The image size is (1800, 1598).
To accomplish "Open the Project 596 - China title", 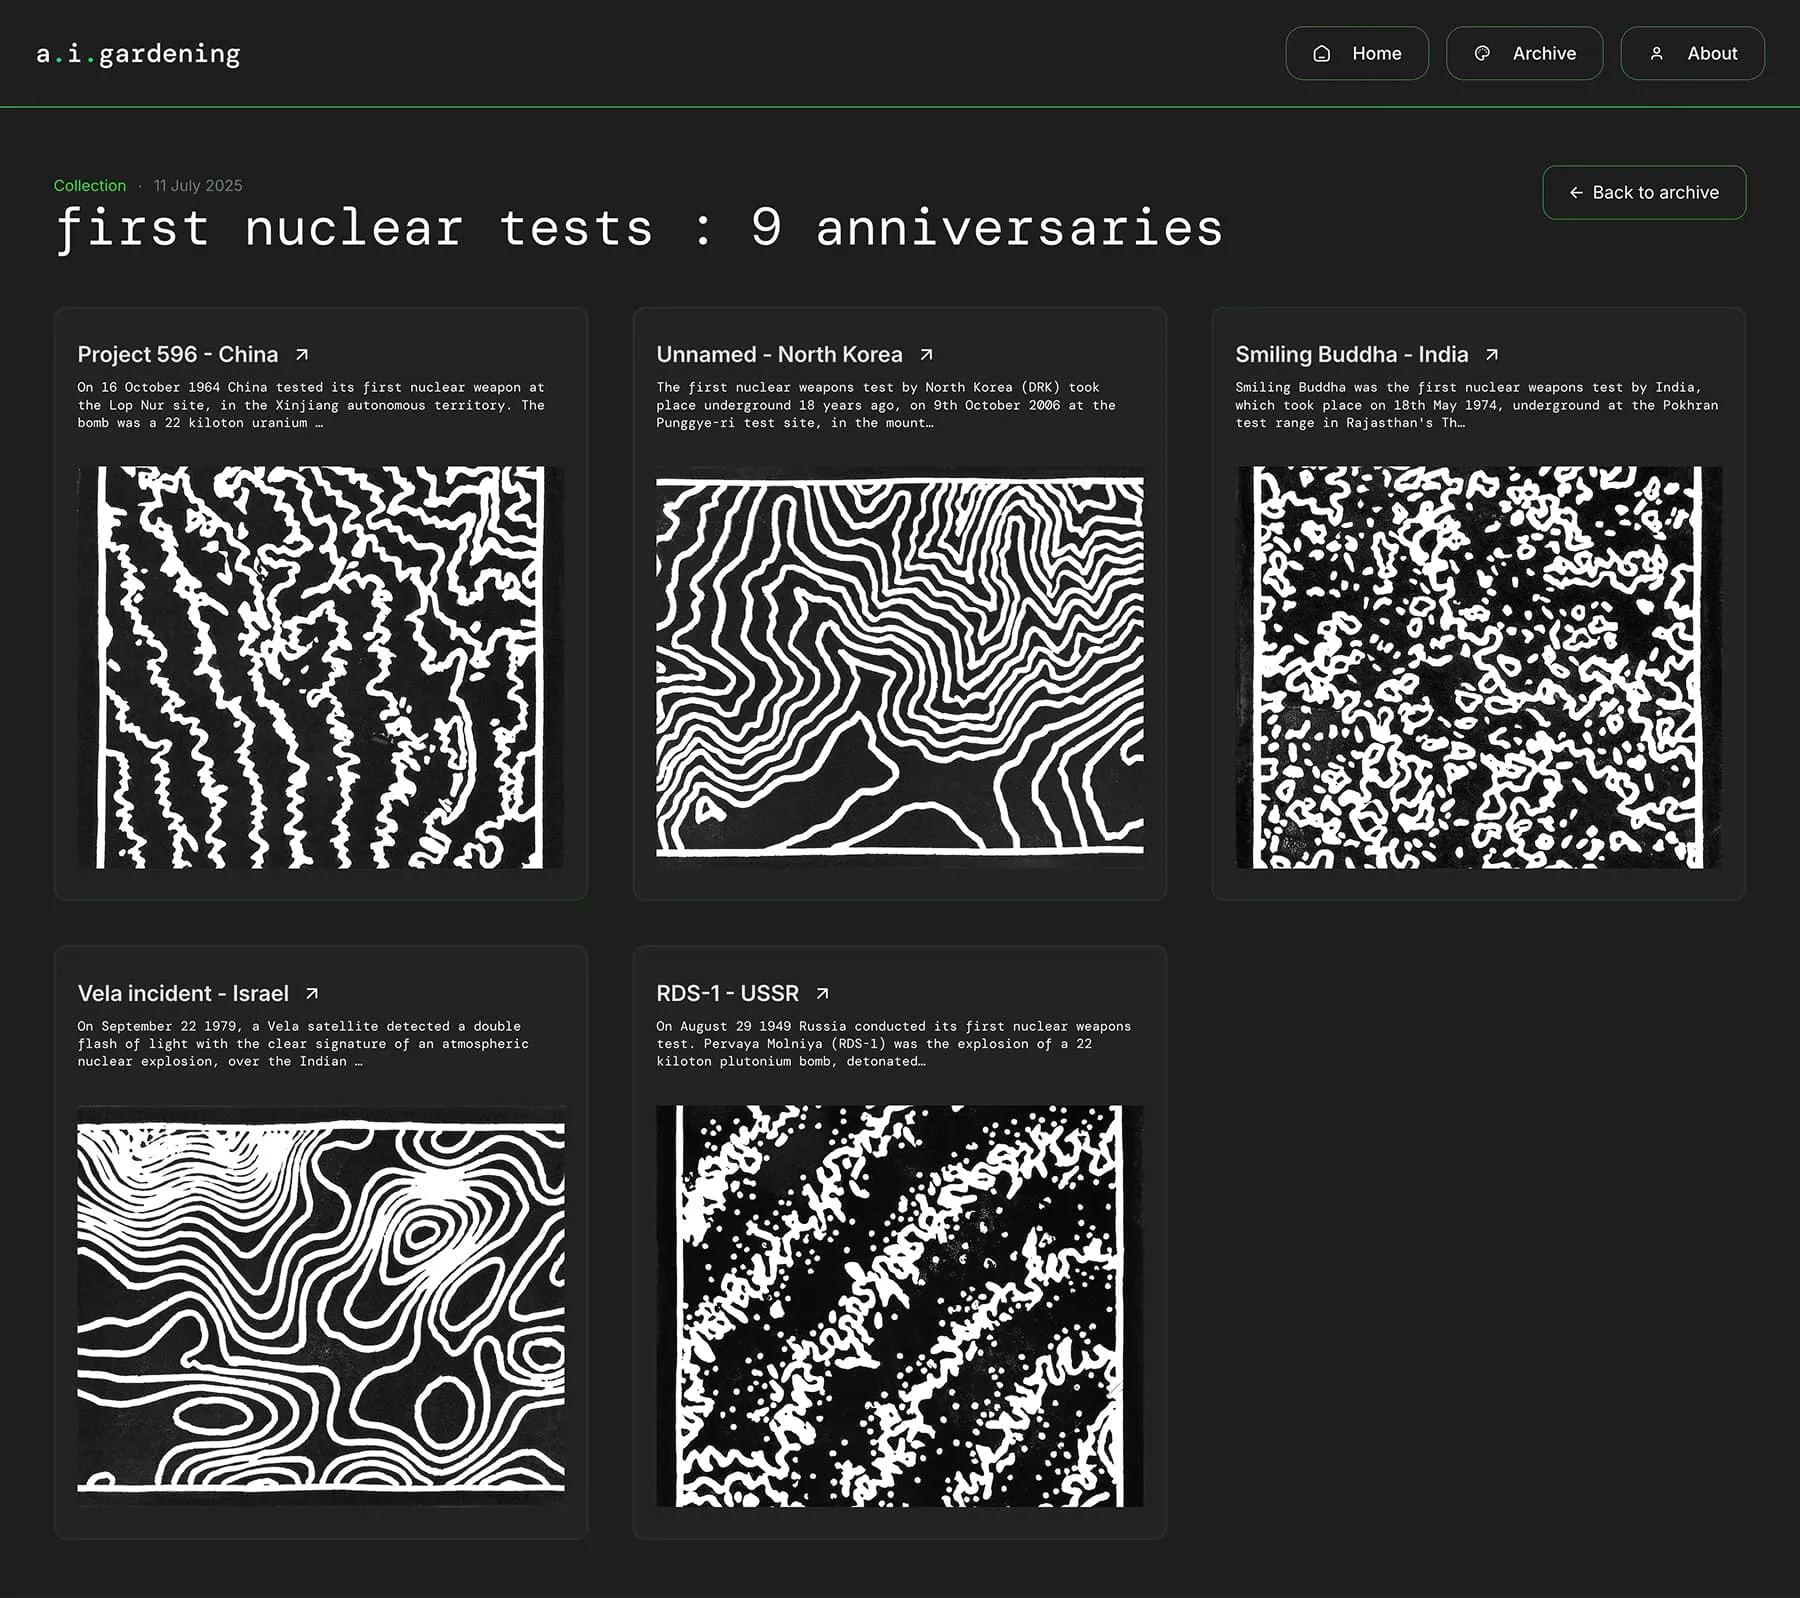I will tap(178, 355).
